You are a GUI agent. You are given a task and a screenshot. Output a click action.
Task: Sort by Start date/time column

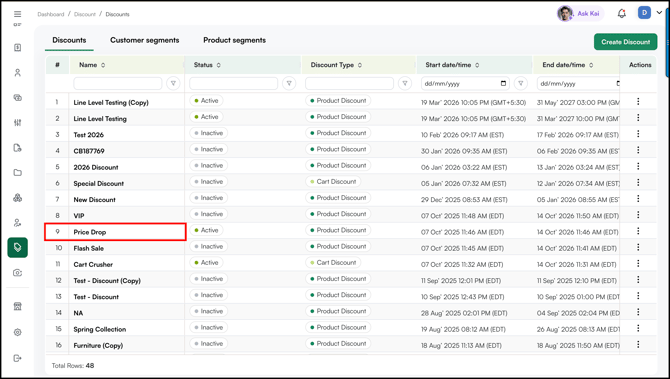point(477,65)
